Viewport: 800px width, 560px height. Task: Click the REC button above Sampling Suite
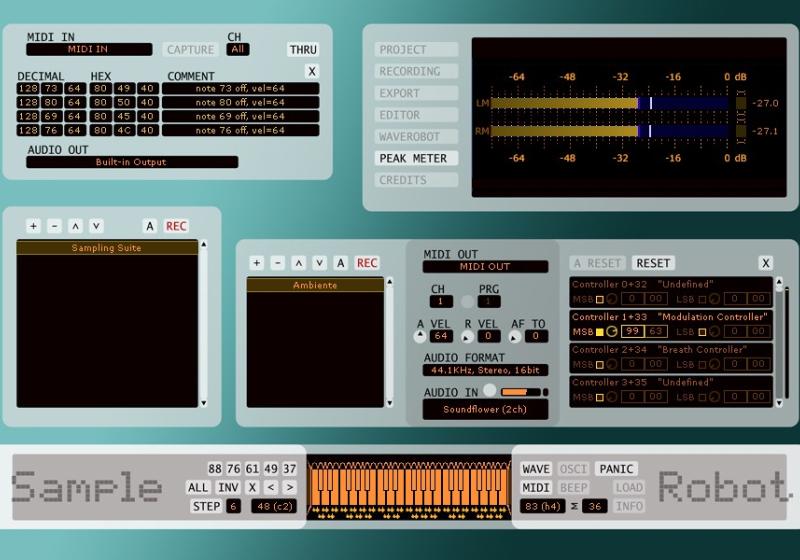coord(176,226)
